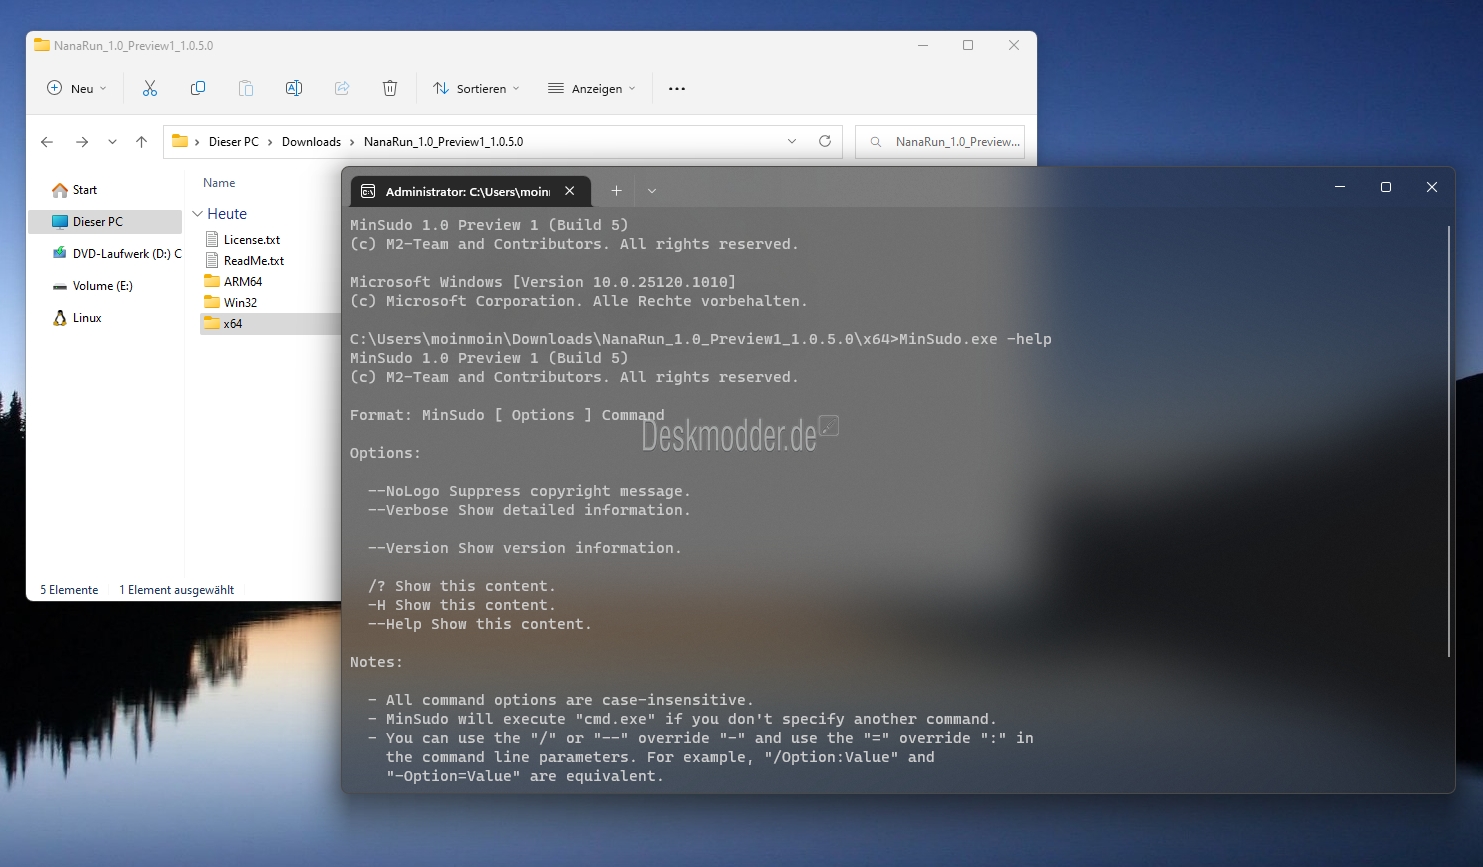Image resolution: width=1483 pixels, height=867 pixels.
Task: Go back with the Explorer back arrow
Action: click(47, 142)
